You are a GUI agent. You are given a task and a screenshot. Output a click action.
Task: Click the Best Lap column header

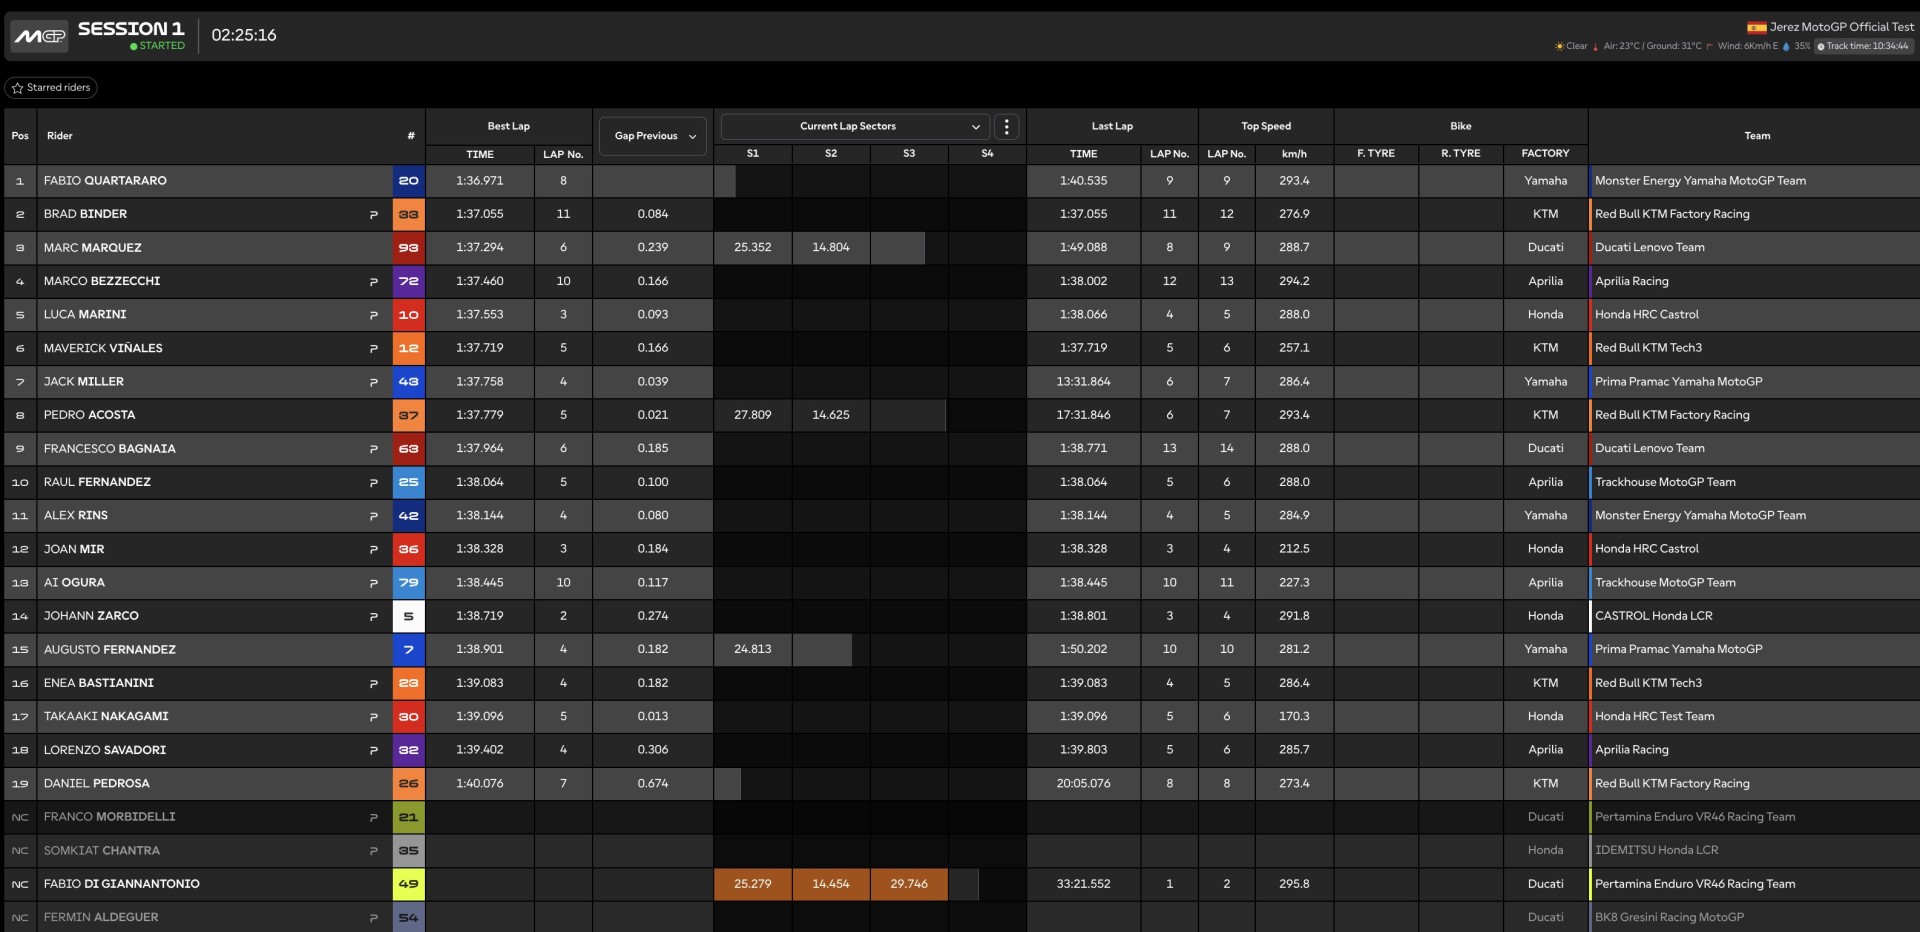[x=509, y=126]
